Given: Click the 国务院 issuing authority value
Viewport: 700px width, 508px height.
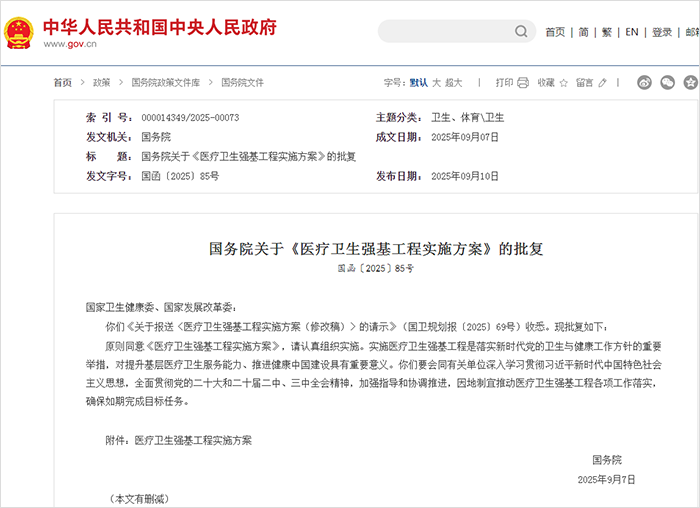Looking at the screenshot, I should [156, 137].
